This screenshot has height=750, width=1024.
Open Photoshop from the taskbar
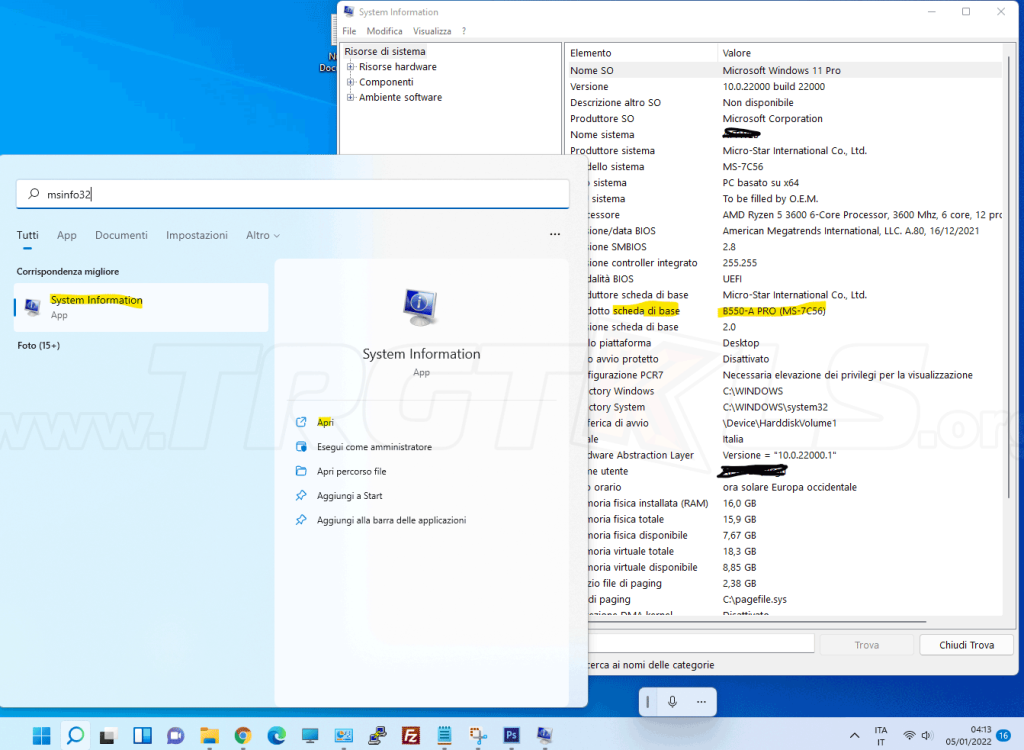[511, 736]
